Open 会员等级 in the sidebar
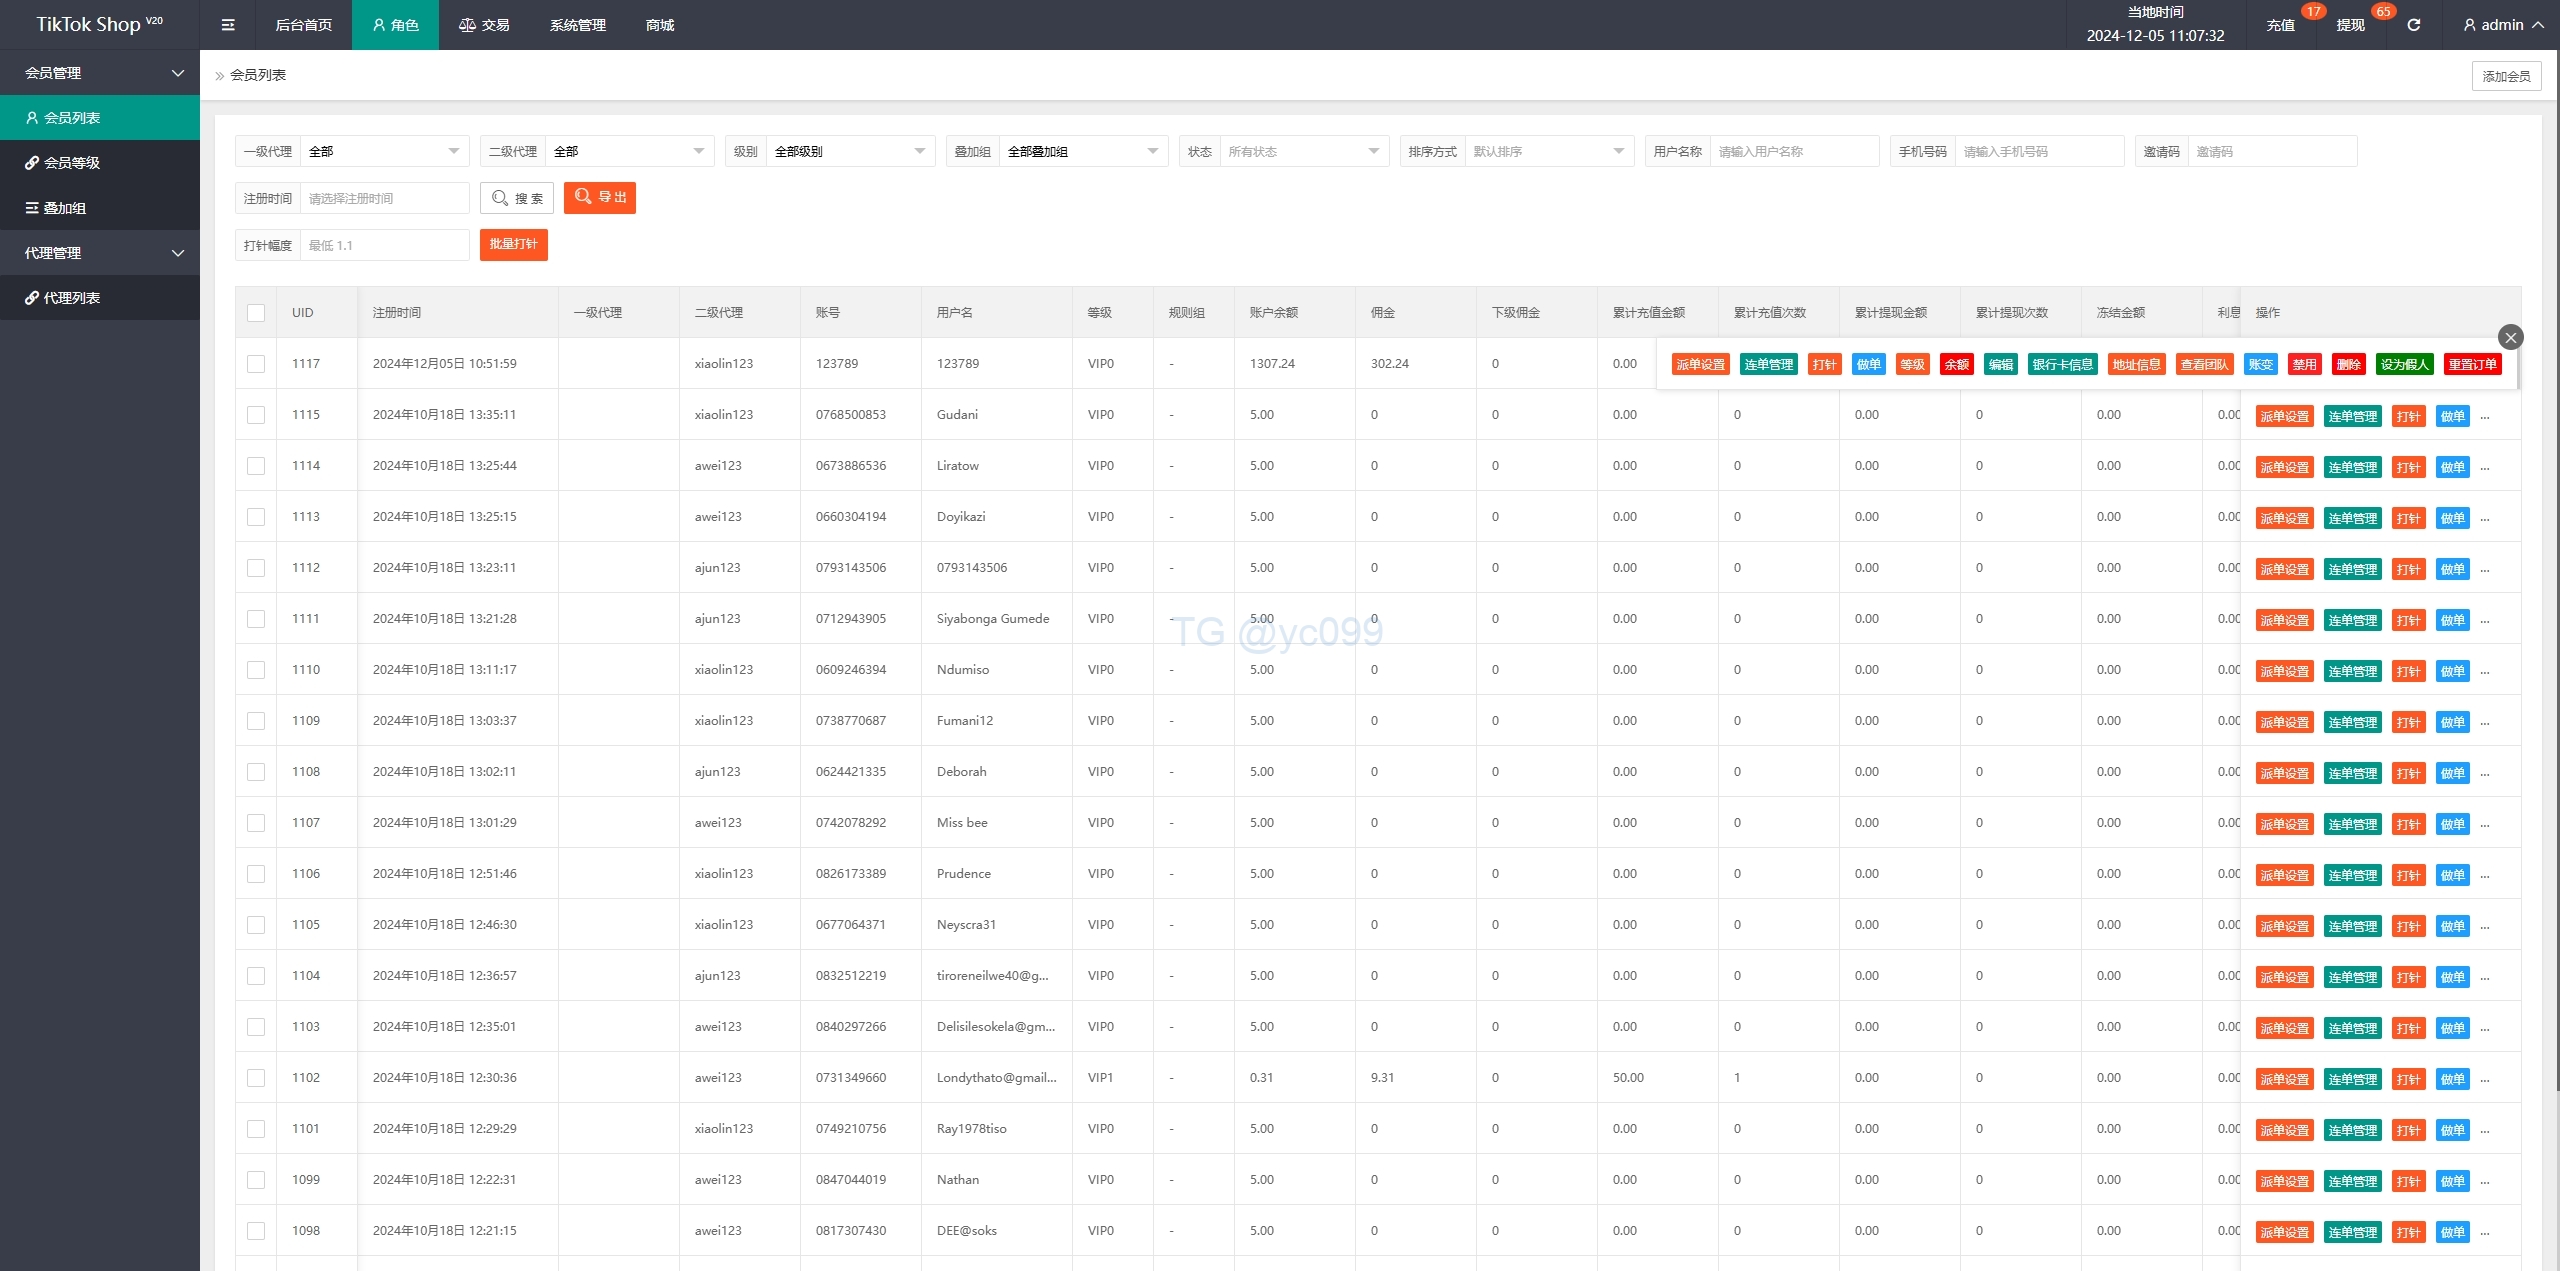The width and height of the screenshot is (2560, 1271). click(72, 162)
